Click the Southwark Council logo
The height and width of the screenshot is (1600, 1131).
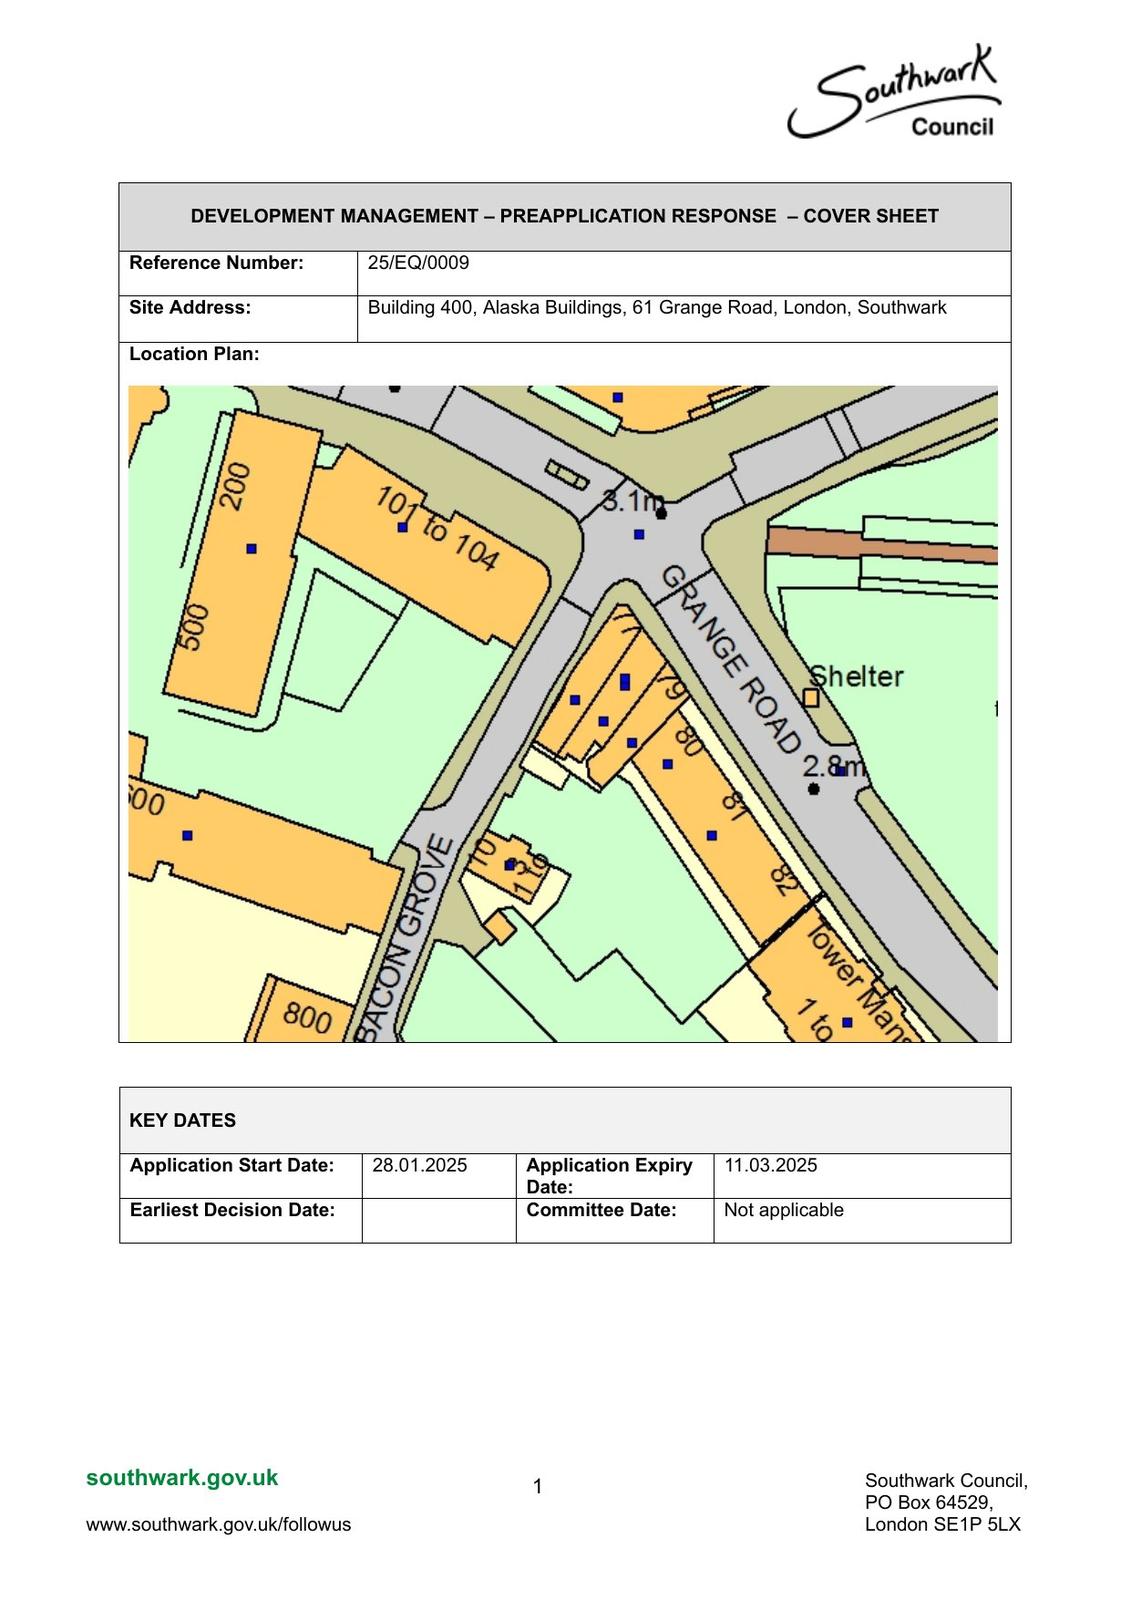[893, 94]
